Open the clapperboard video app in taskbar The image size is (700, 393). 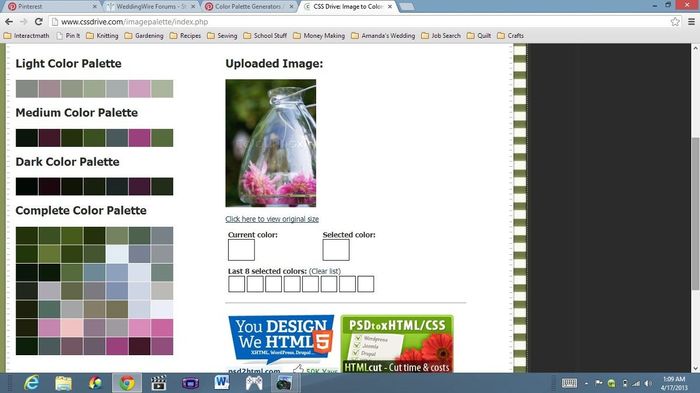click(x=158, y=383)
